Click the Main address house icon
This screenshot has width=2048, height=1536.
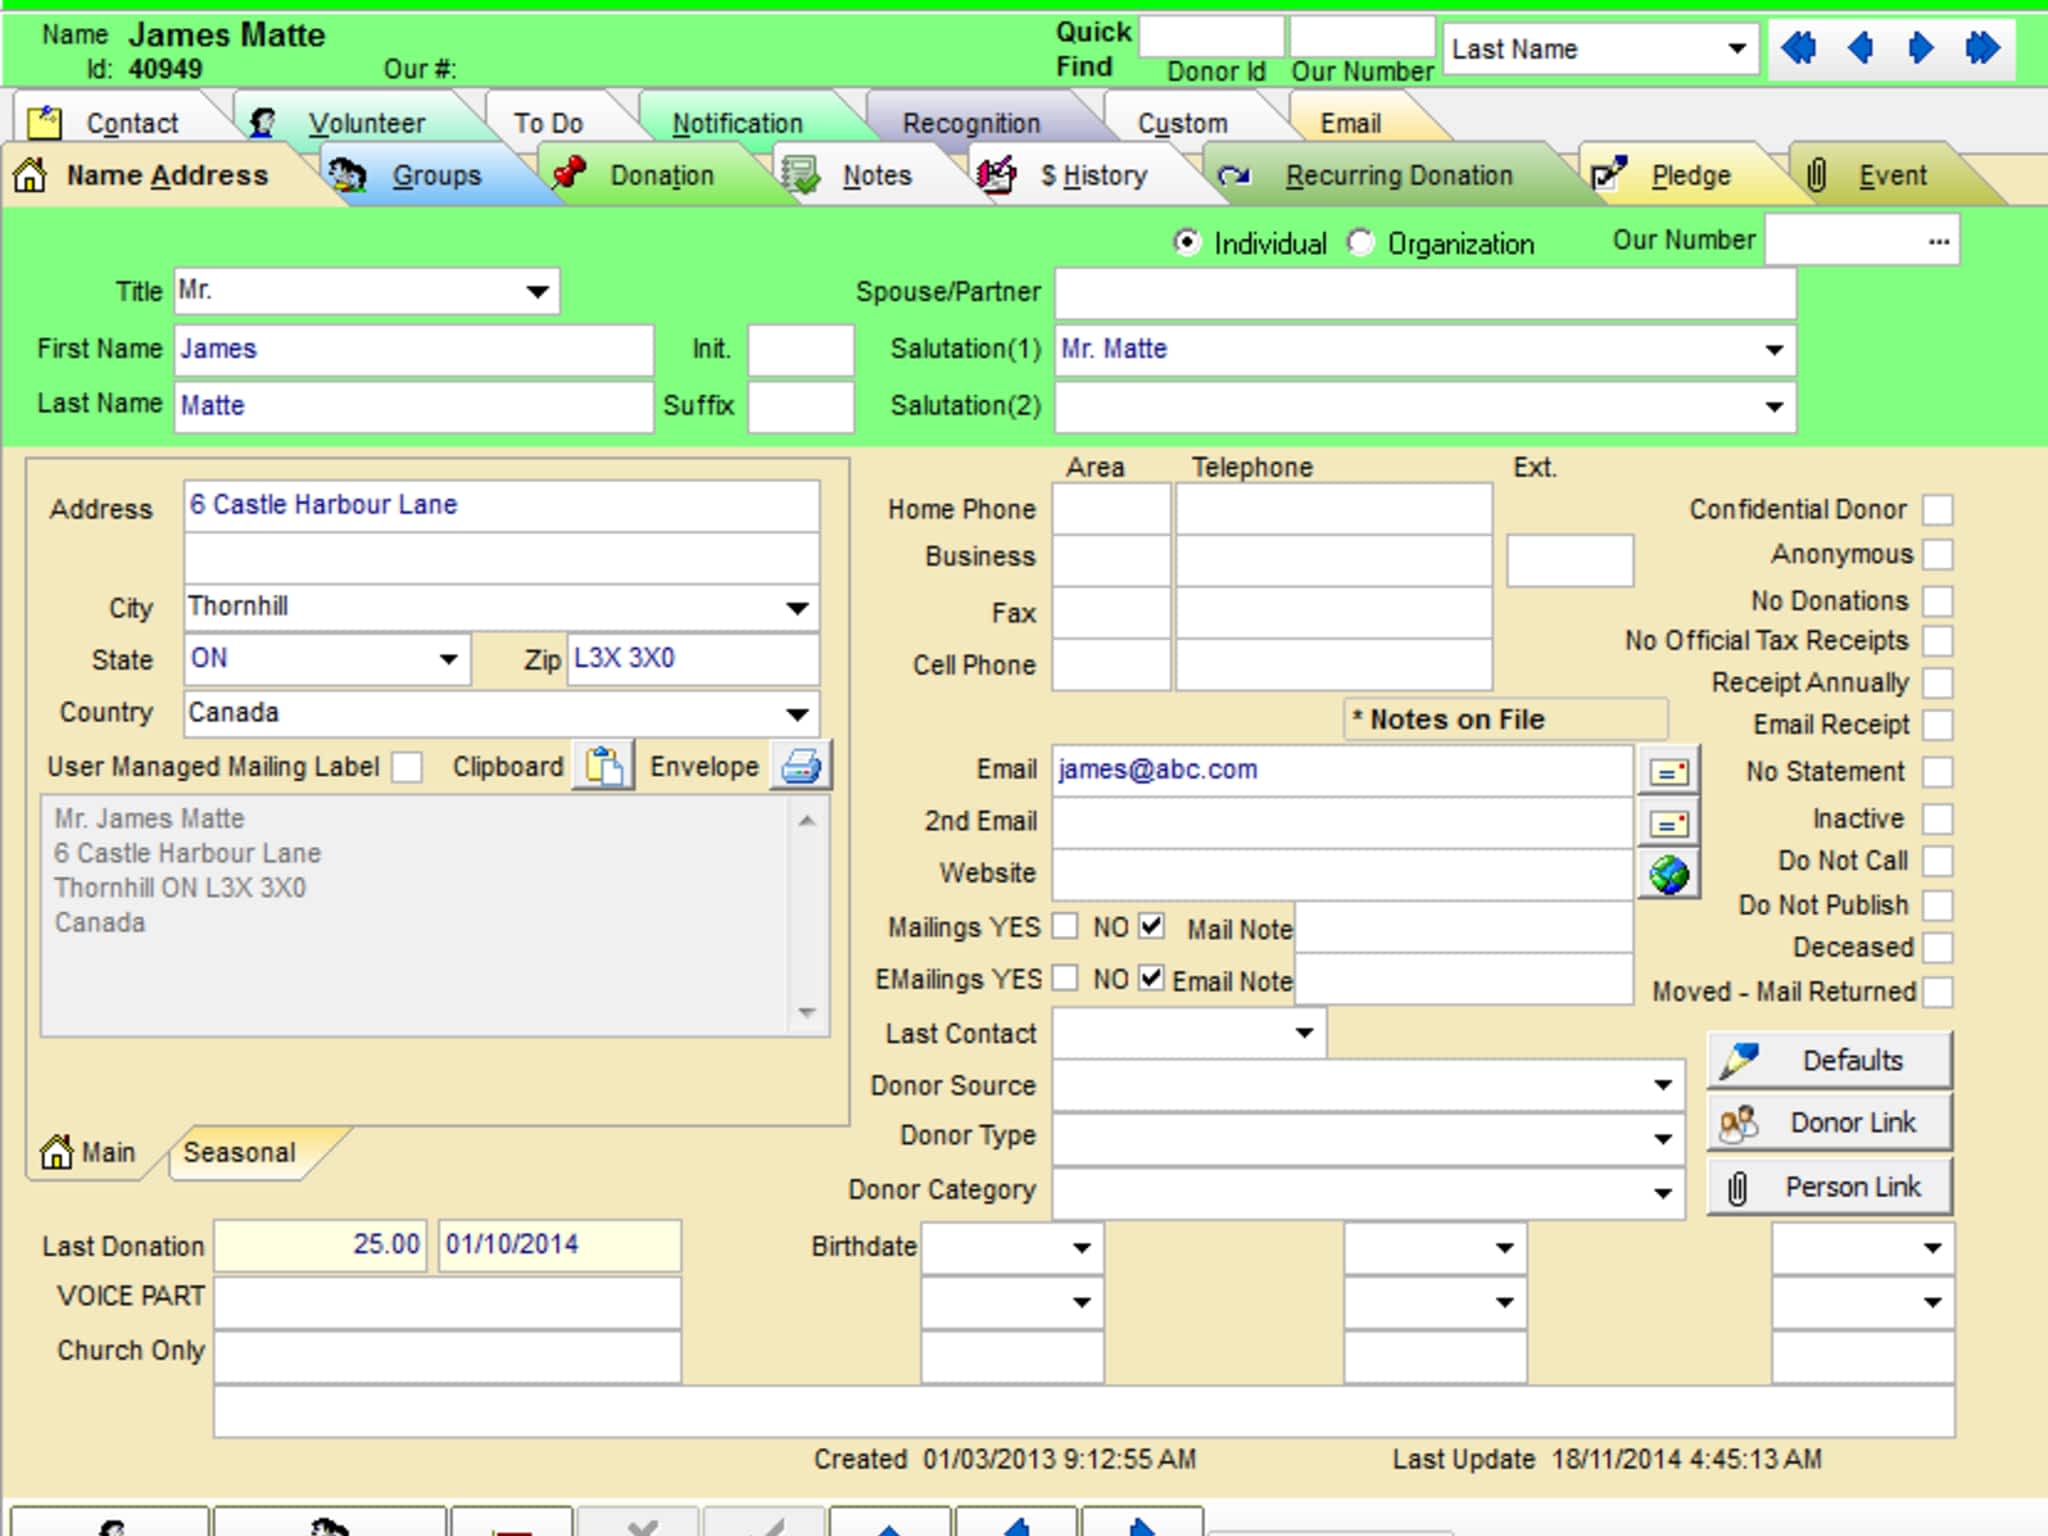pyautogui.click(x=57, y=1152)
